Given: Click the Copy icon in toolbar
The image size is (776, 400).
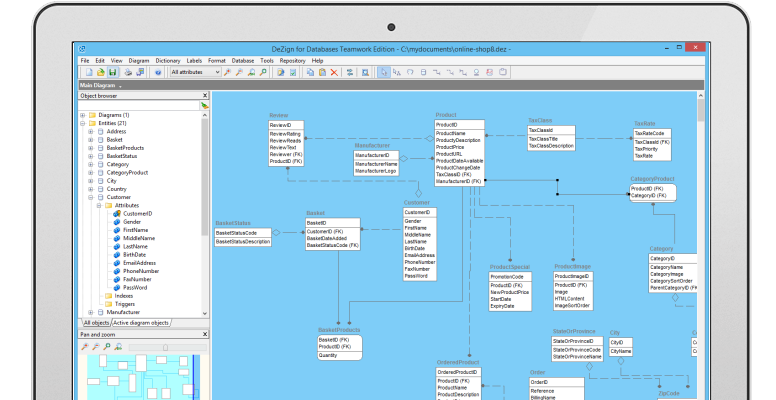Looking at the screenshot, I should pos(310,72).
